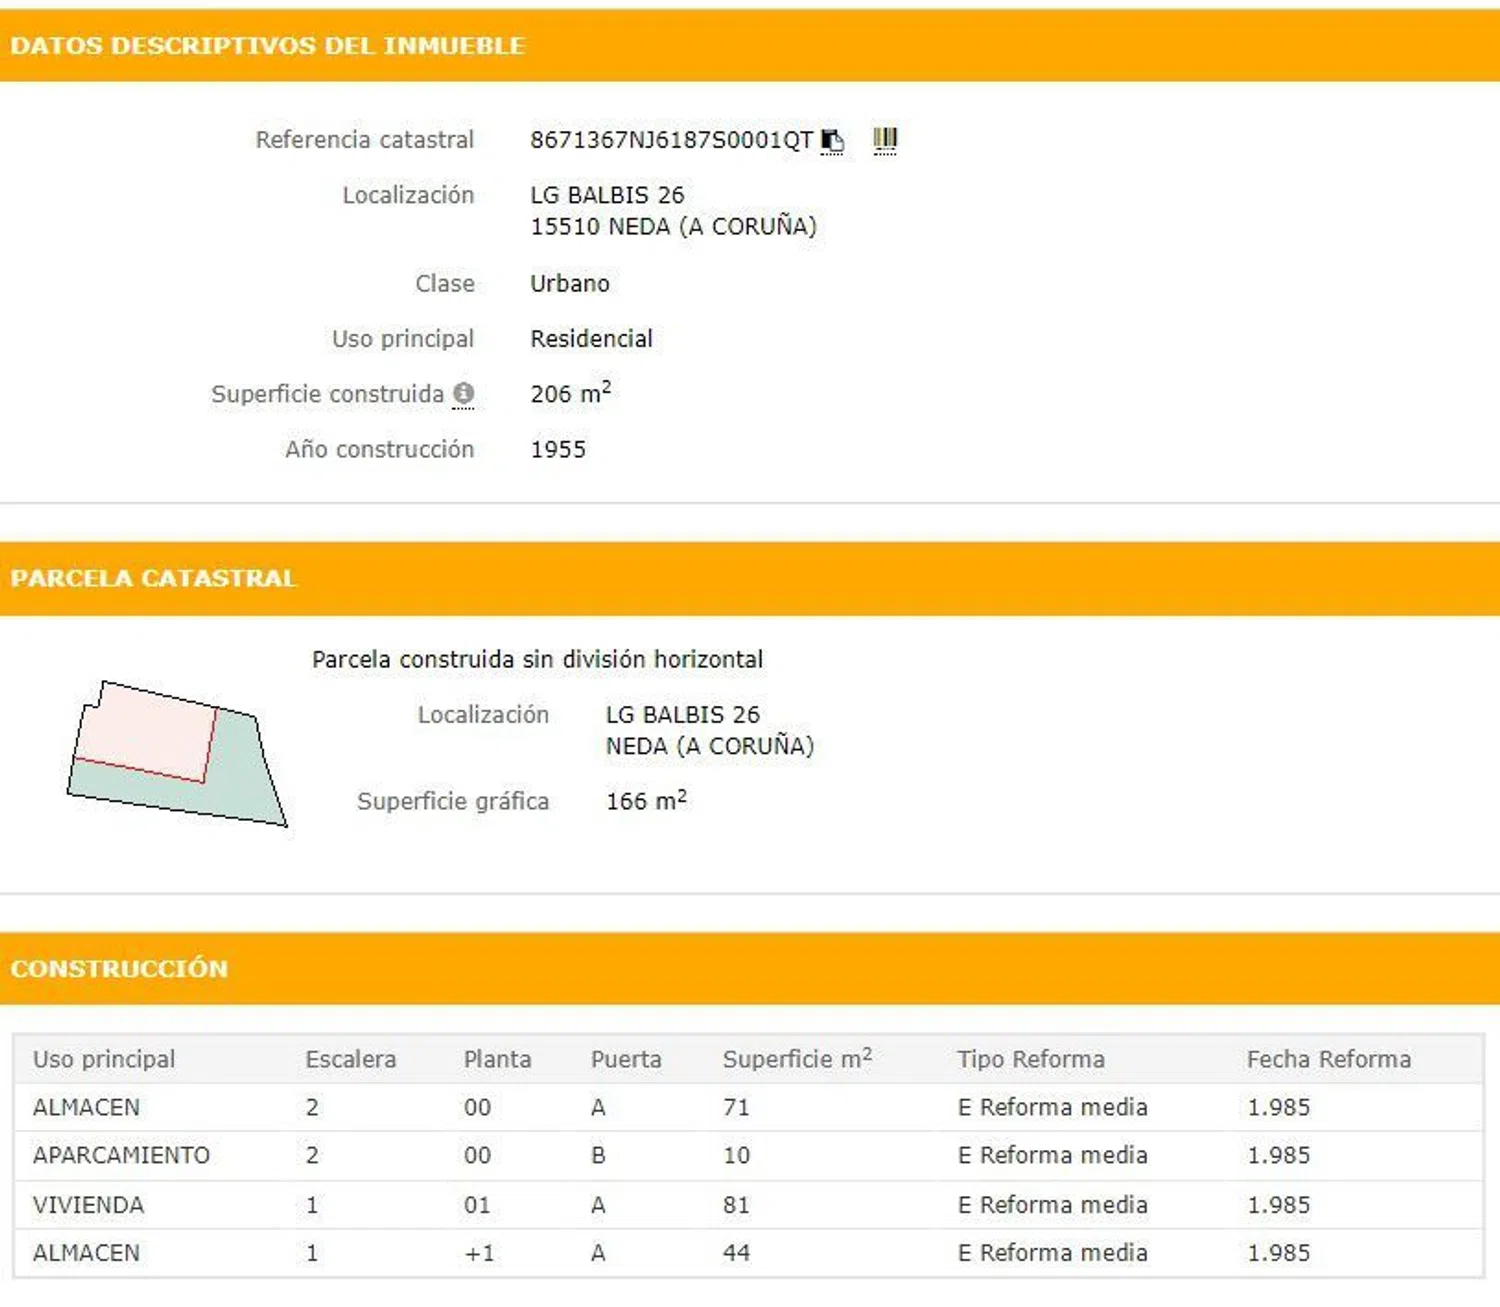Sort by Superficie m² column header
Screen dimensions: 1500x1307
tap(797, 1059)
